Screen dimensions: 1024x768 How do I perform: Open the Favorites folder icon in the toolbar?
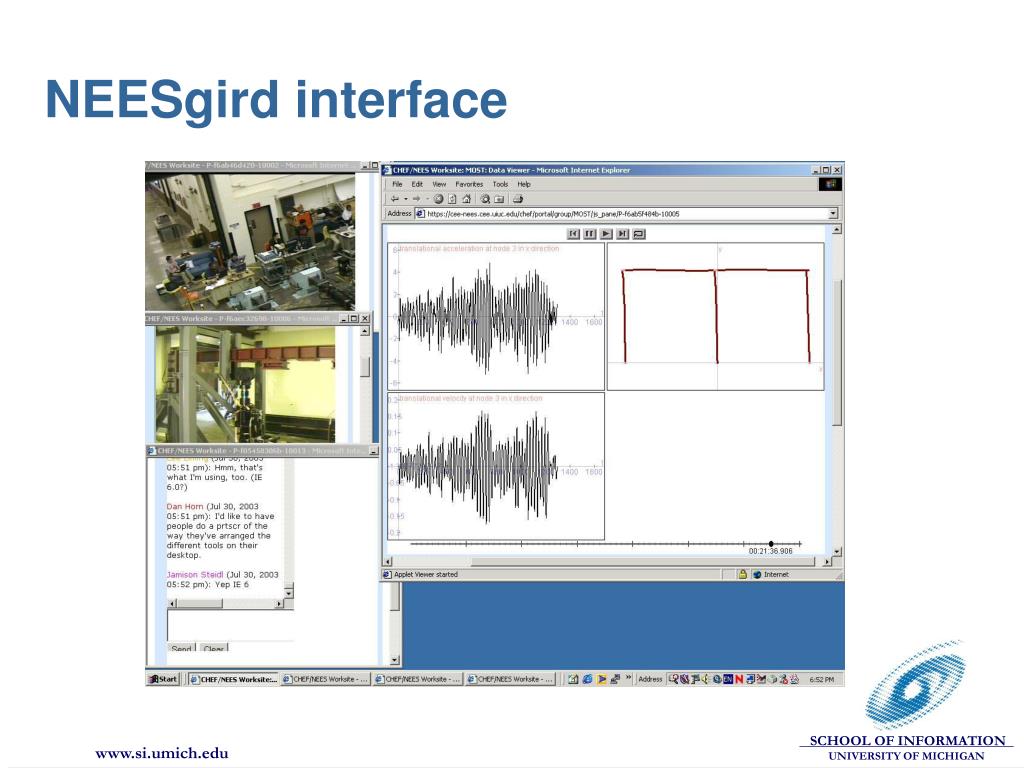[500, 199]
